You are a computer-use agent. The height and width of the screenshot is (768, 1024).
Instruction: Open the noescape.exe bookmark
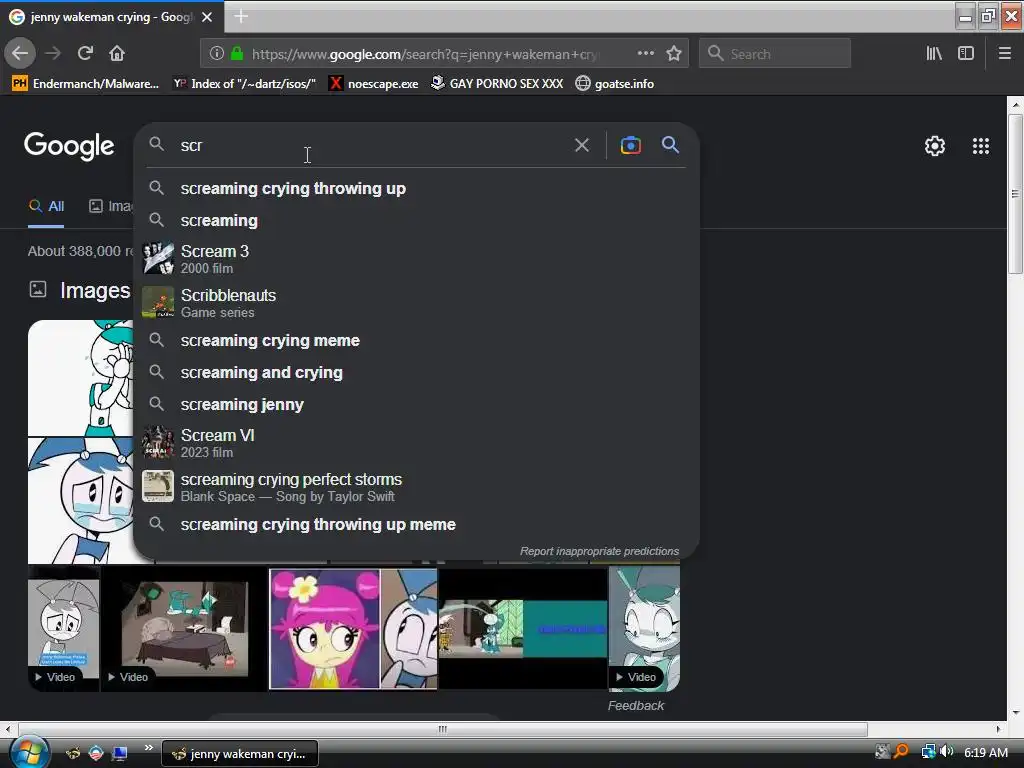point(374,84)
